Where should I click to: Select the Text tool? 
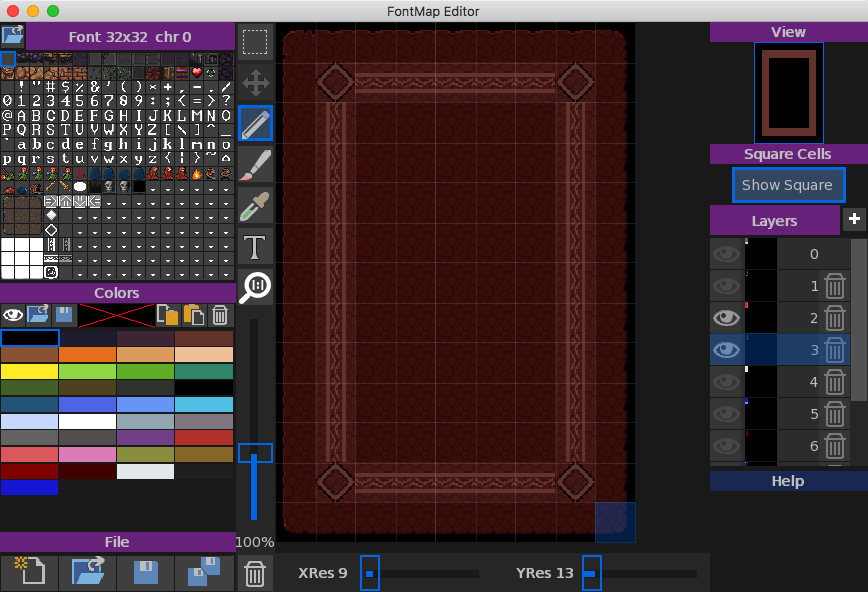(255, 246)
